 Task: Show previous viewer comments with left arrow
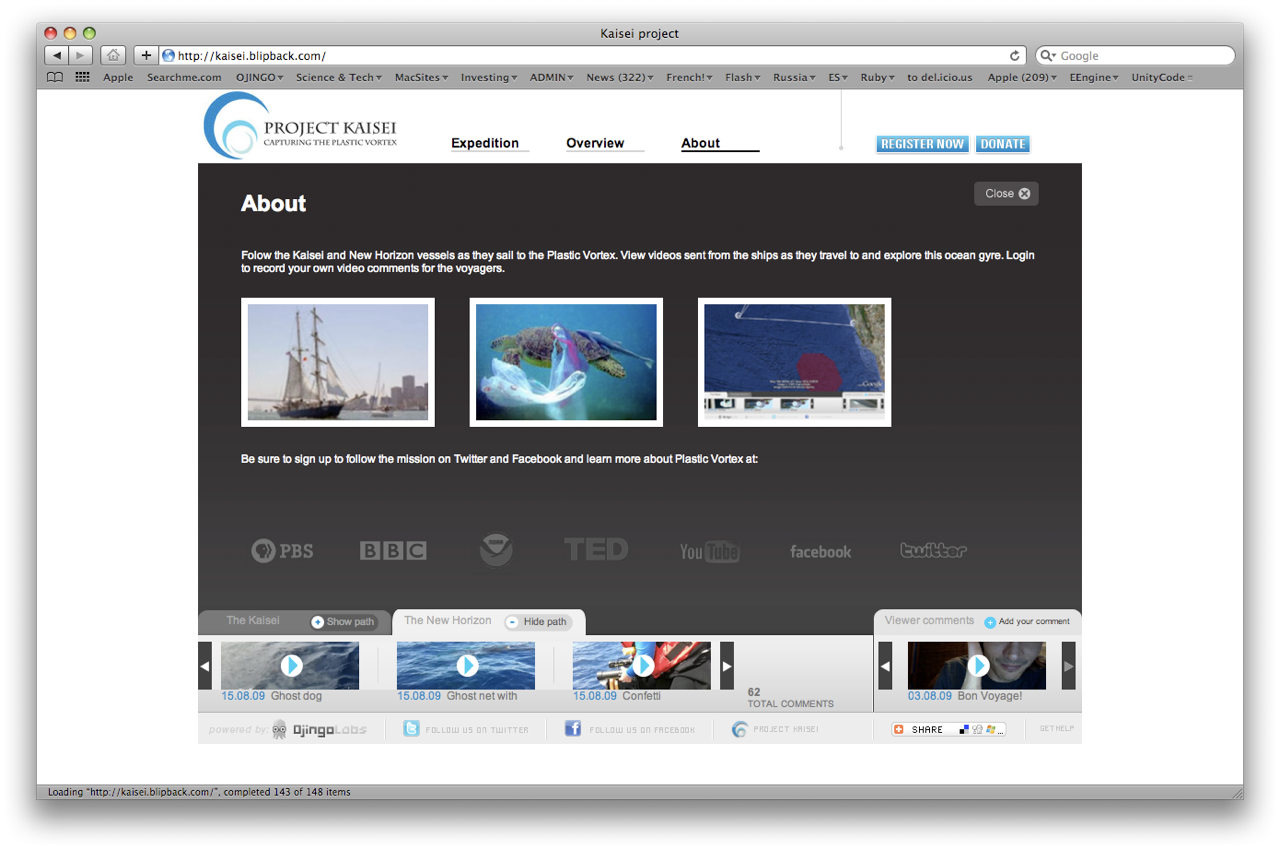(885, 666)
